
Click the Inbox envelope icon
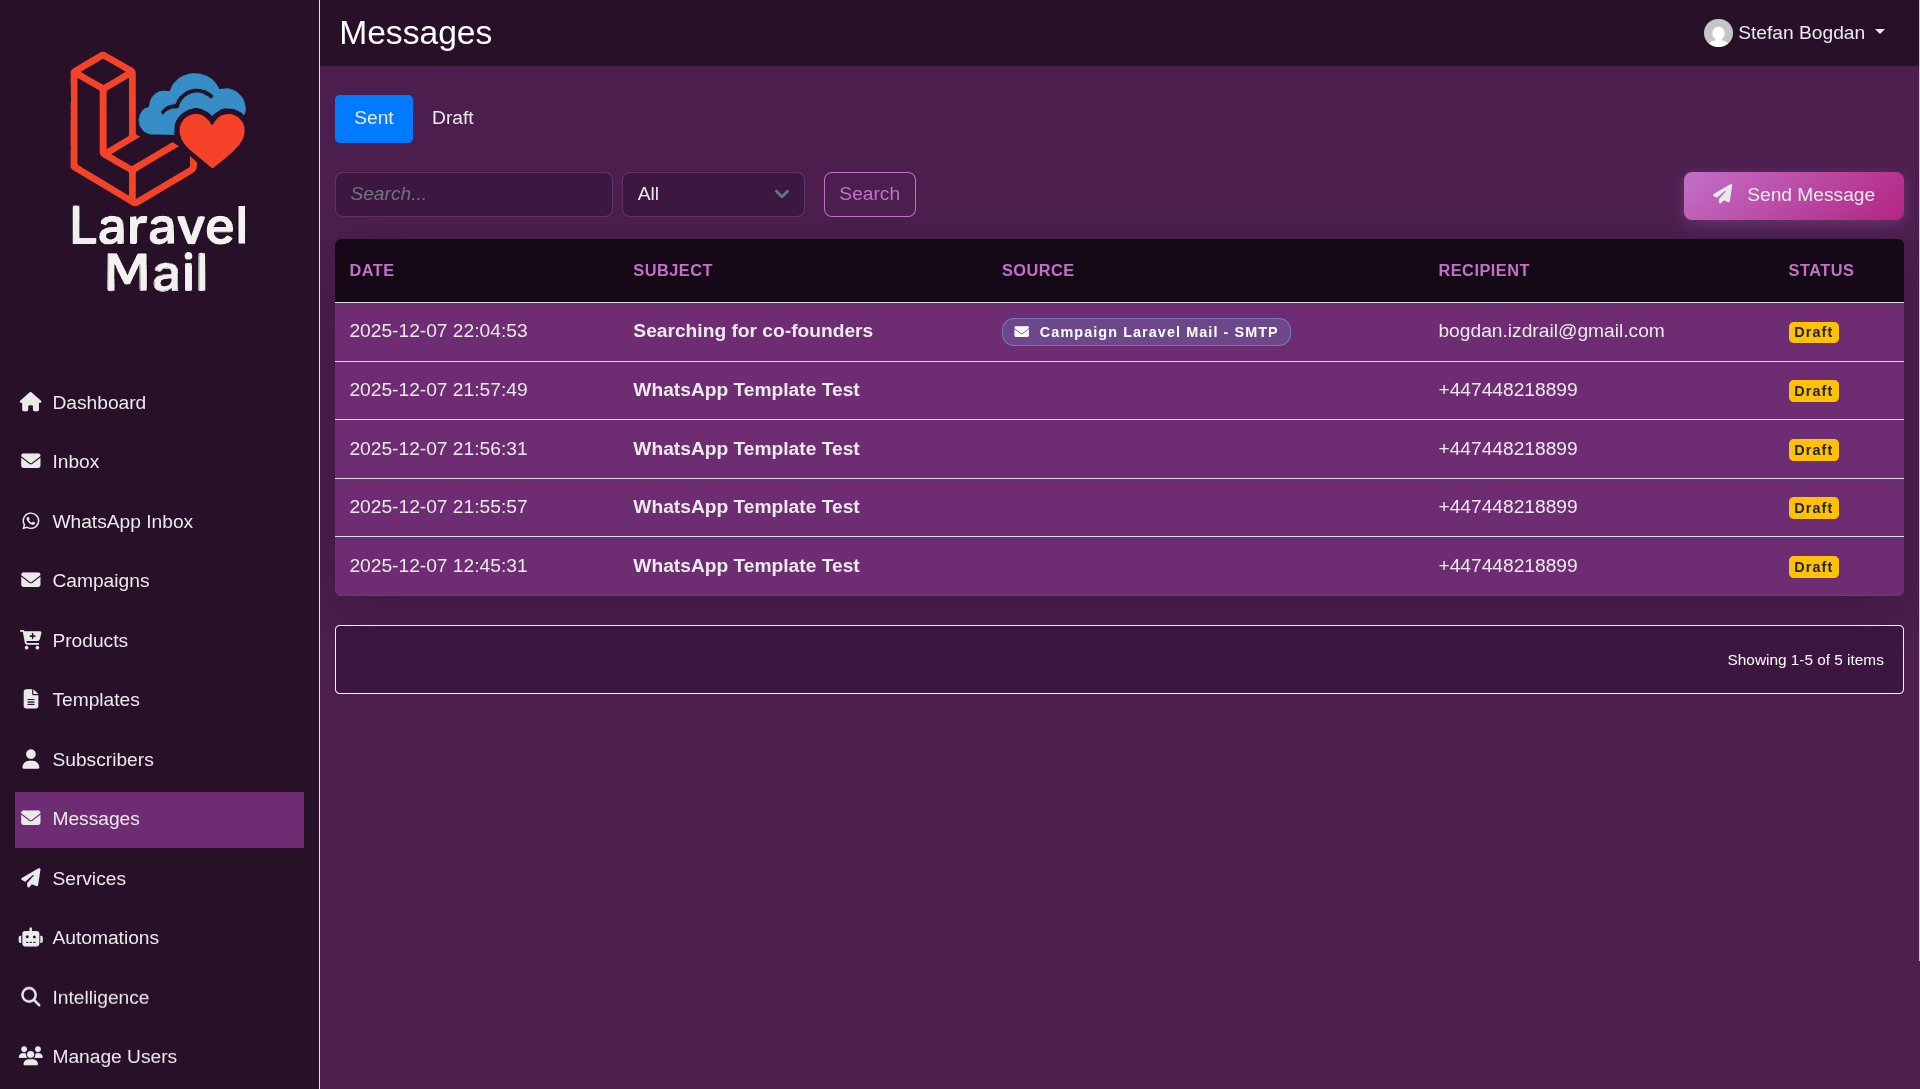point(31,461)
